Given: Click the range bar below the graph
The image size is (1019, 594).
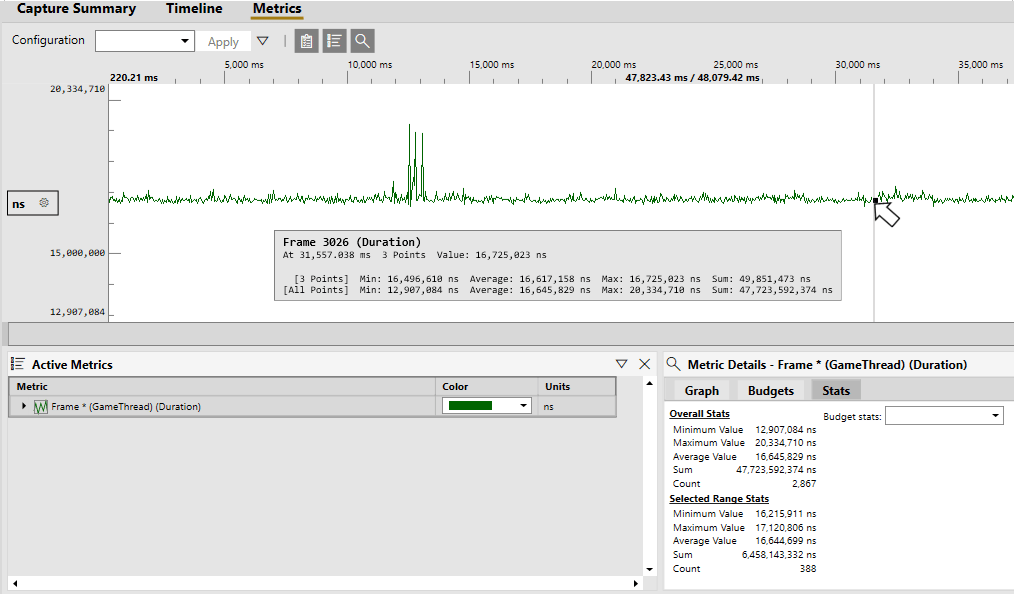Looking at the screenshot, I should (511, 334).
